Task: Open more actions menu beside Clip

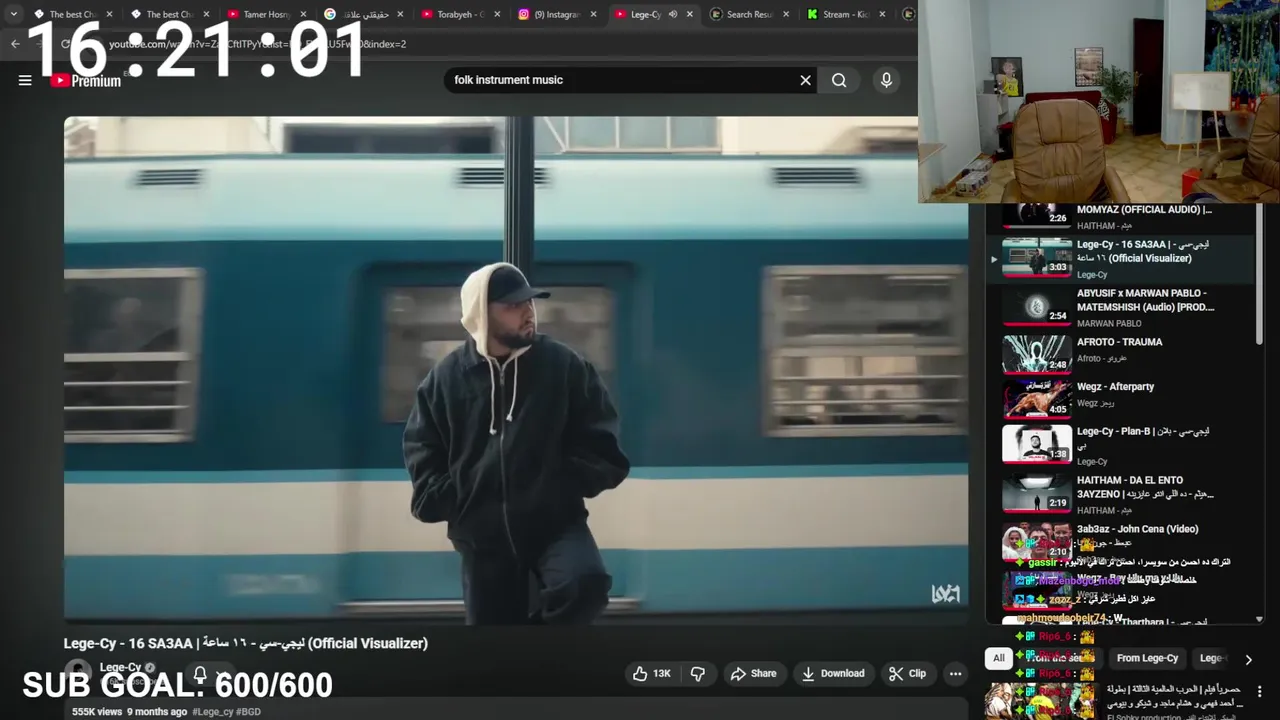Action: click(955, 674)
